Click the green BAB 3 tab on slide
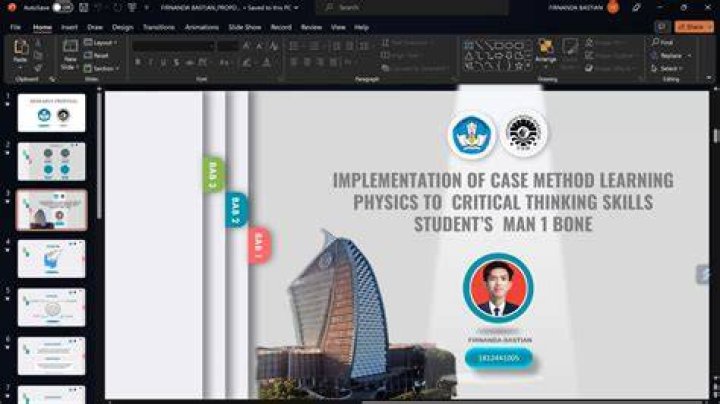The width and height of the screenshot is (720, 404). click(x=214, y=174)
